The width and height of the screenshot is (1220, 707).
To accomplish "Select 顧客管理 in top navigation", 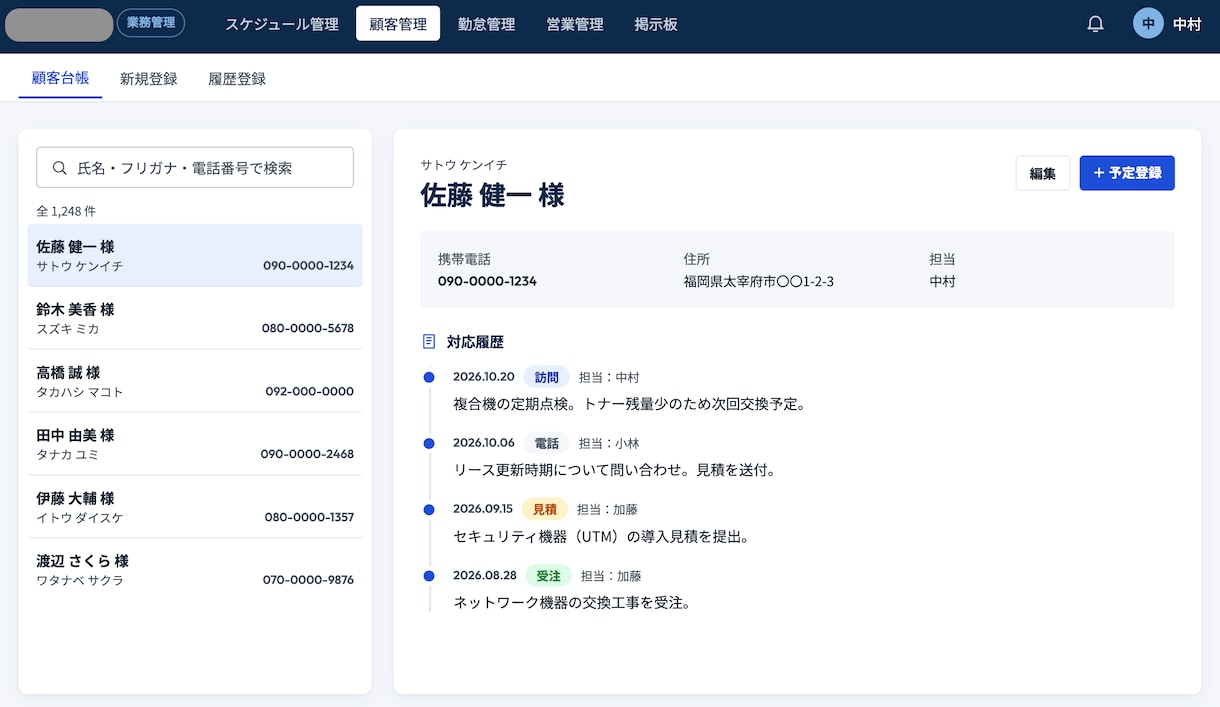I will pos(398,24).
